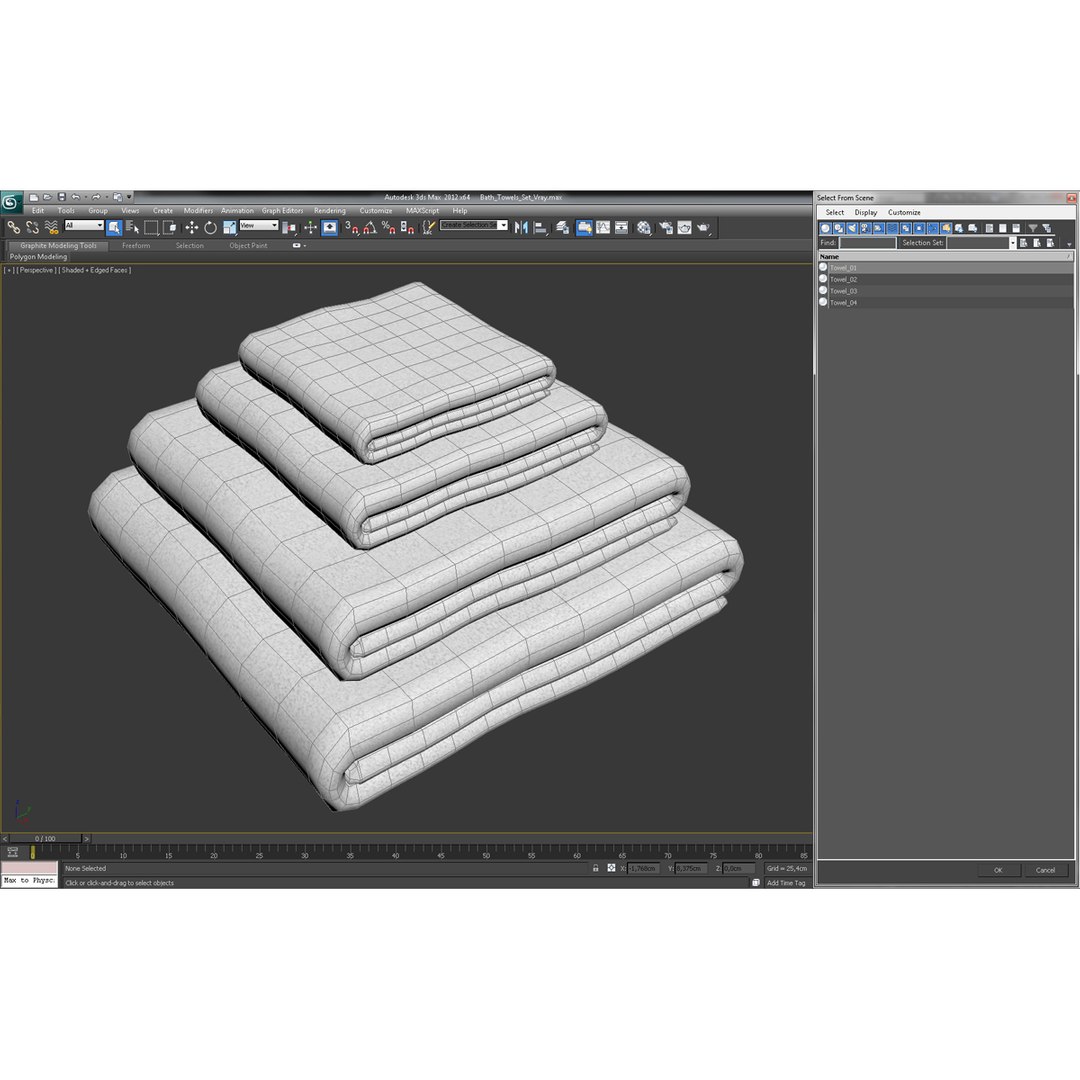Select the Bind to Space Warp tool

(51, 227)
